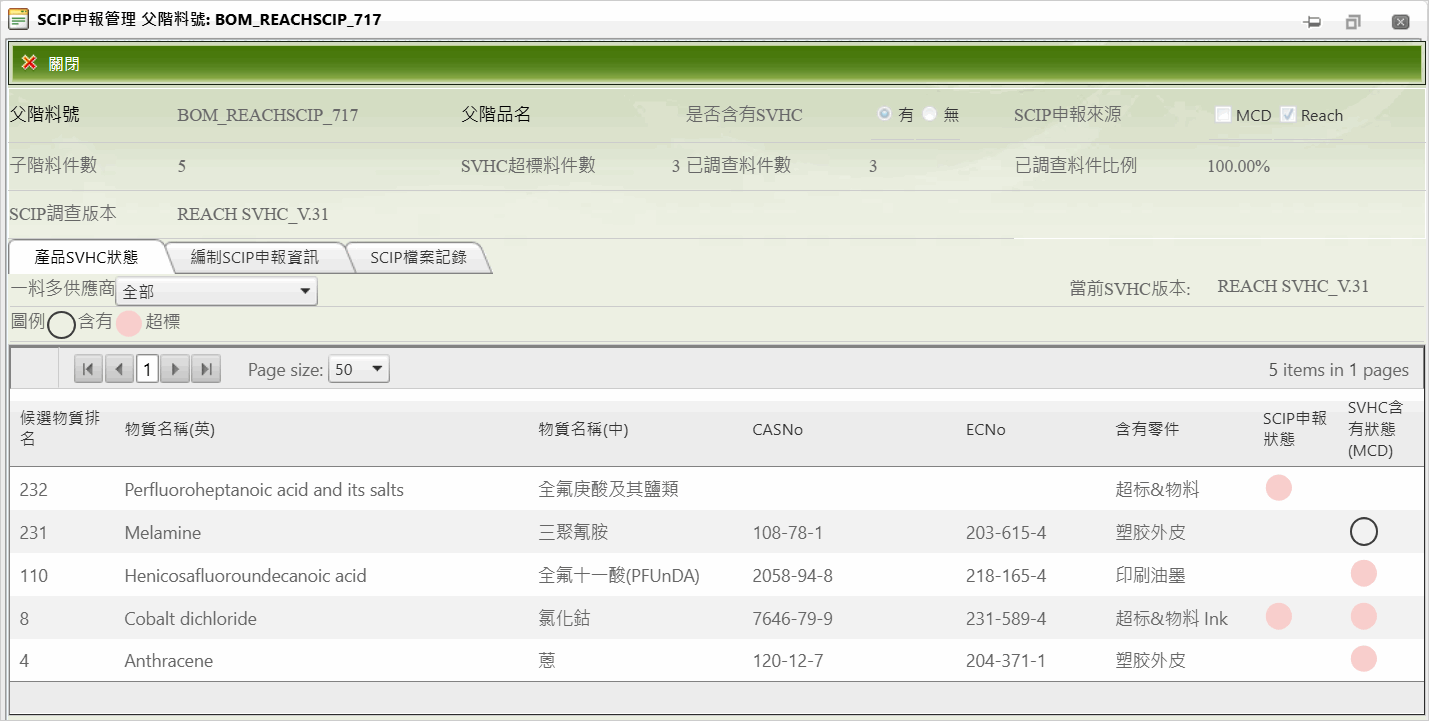Click the pin window icon
The height and width of the screenshot is (721, 1429).
pyautogui.click(x=1314, y=22)
